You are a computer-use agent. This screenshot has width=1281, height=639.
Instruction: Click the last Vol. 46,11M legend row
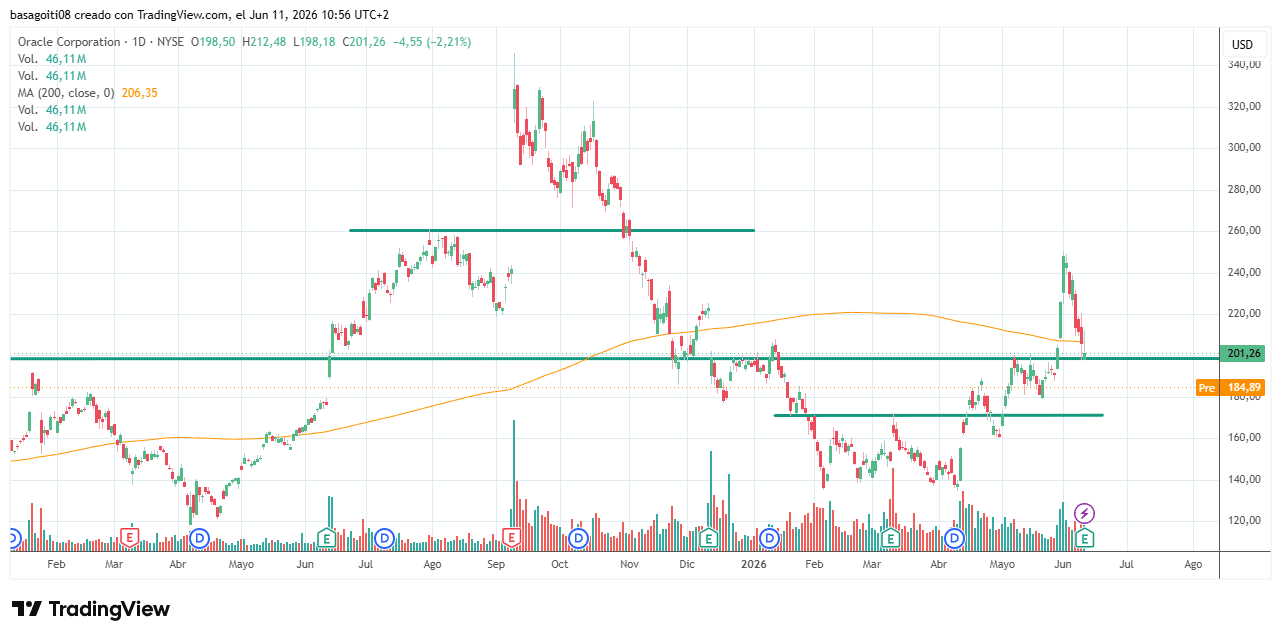coord(52,127)
